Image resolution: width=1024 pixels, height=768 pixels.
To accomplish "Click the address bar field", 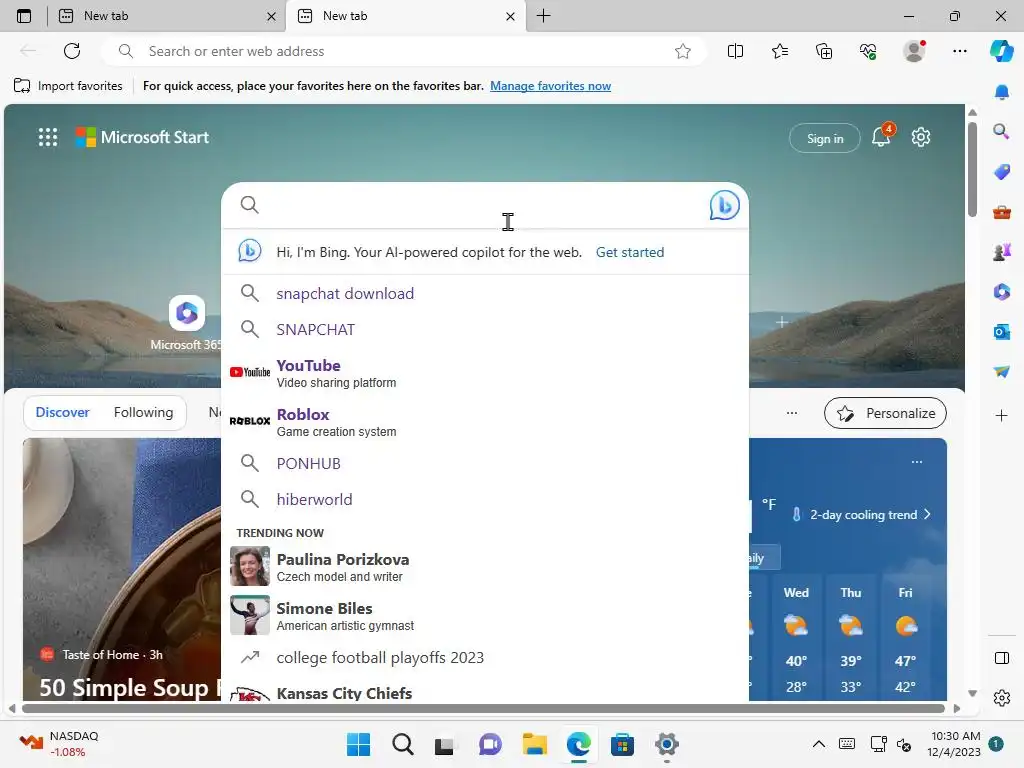I will click(403, 51).
